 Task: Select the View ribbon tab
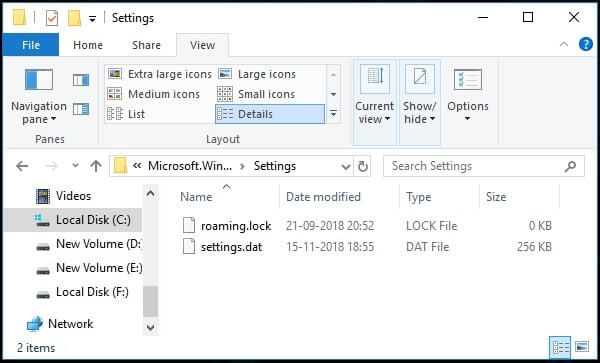(202, 45)
